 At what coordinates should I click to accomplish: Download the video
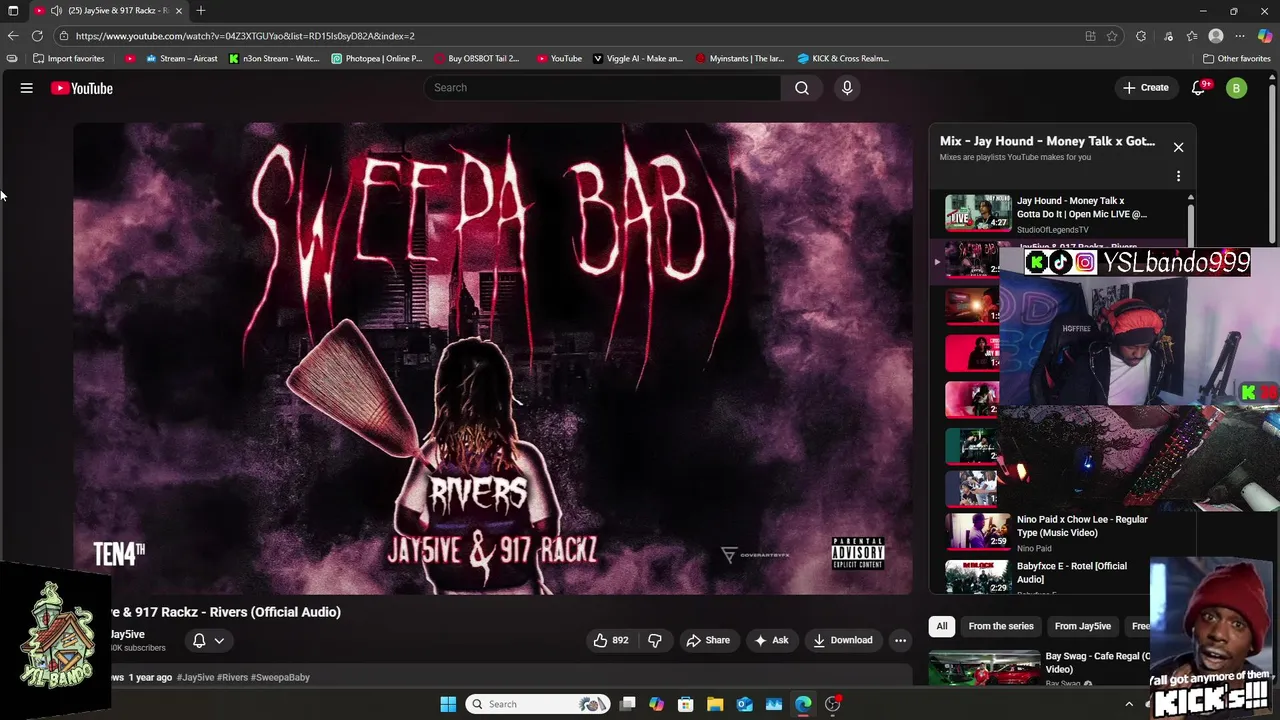click(843, 640)
